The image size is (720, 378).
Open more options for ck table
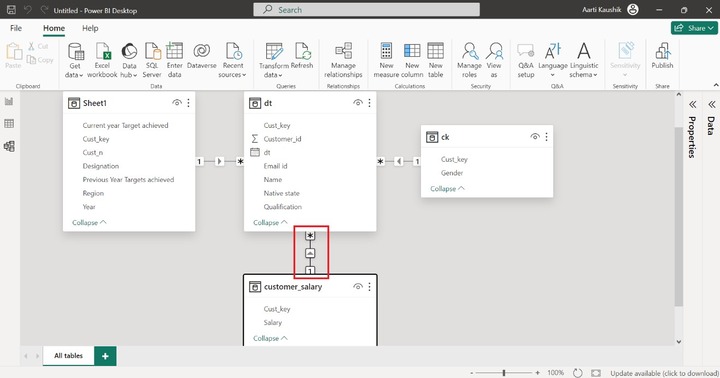tap(546, 137)
